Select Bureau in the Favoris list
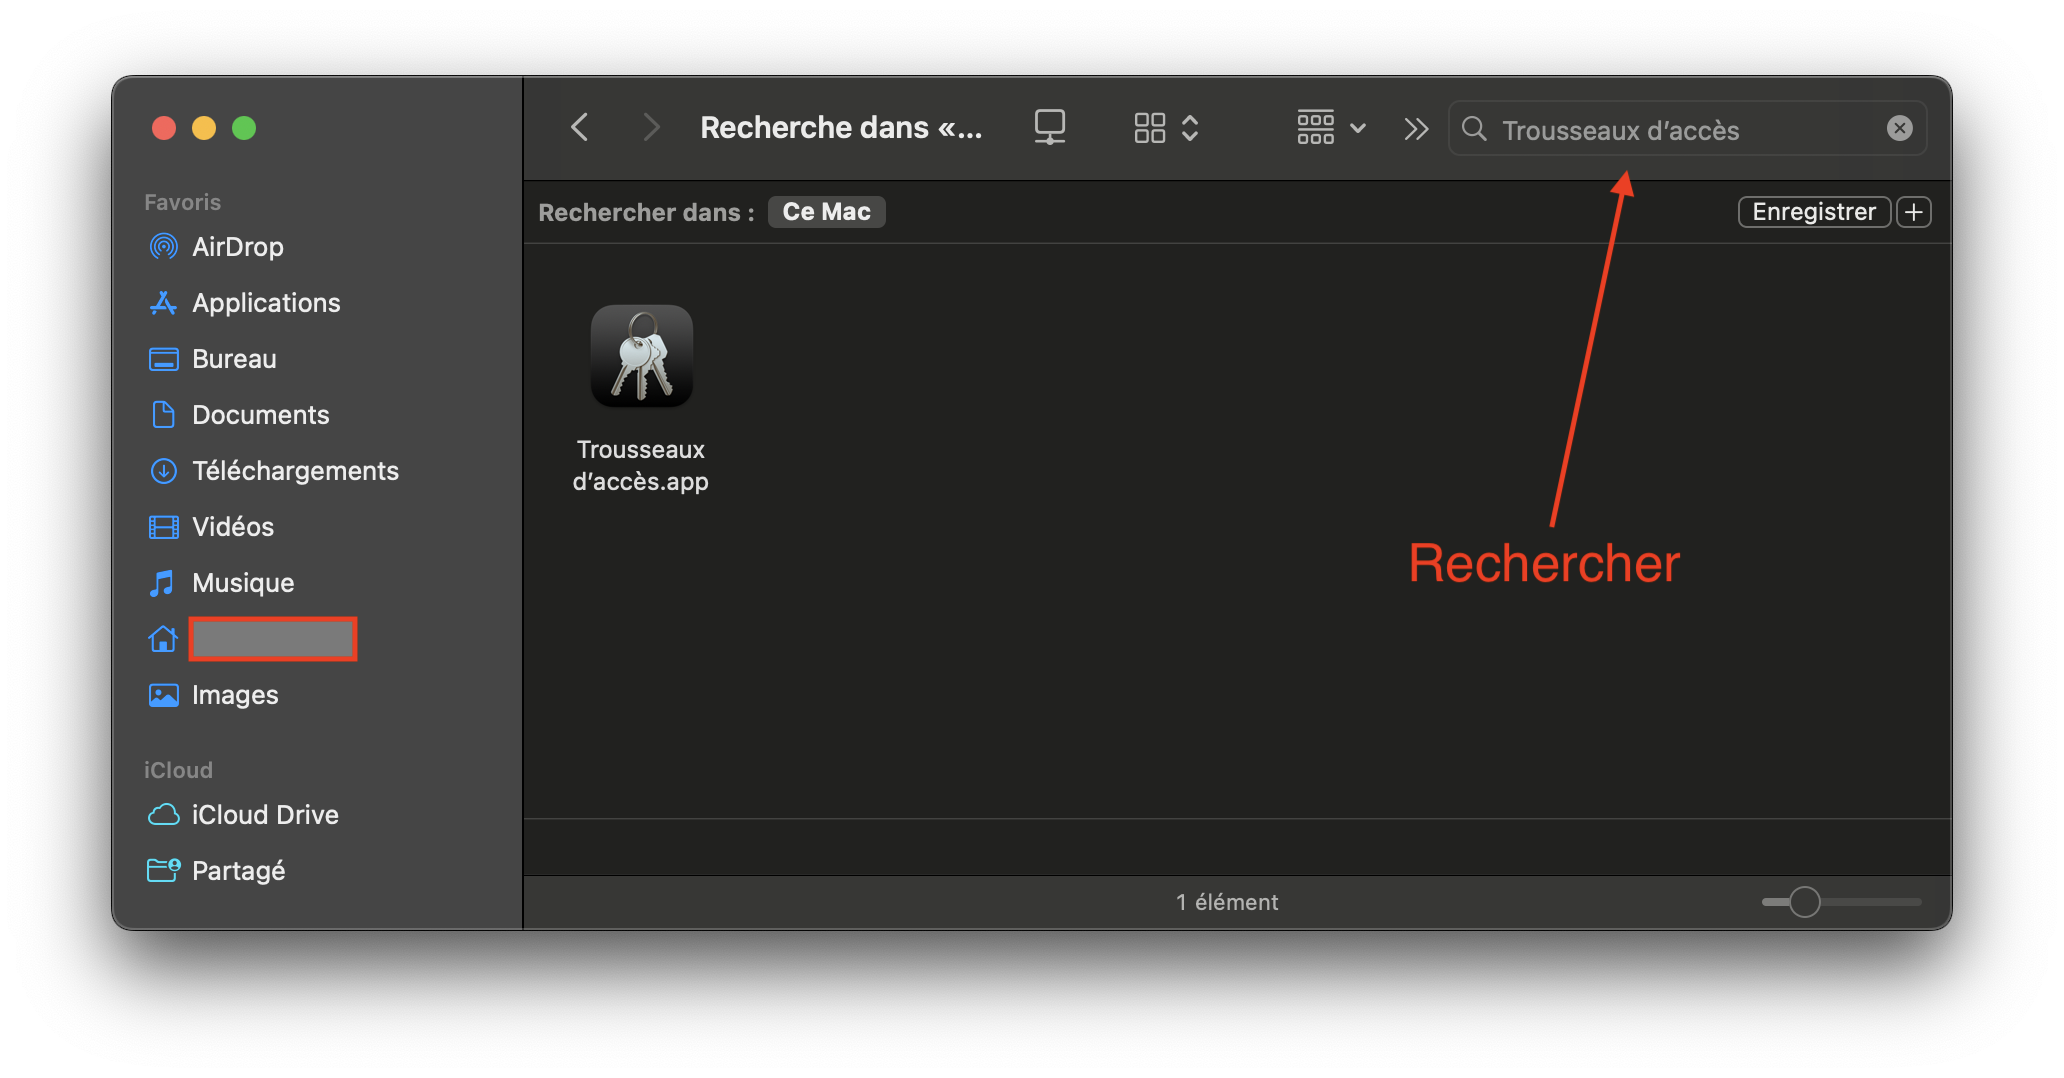The image size is (2064, 1078). (x=234, y=359)
